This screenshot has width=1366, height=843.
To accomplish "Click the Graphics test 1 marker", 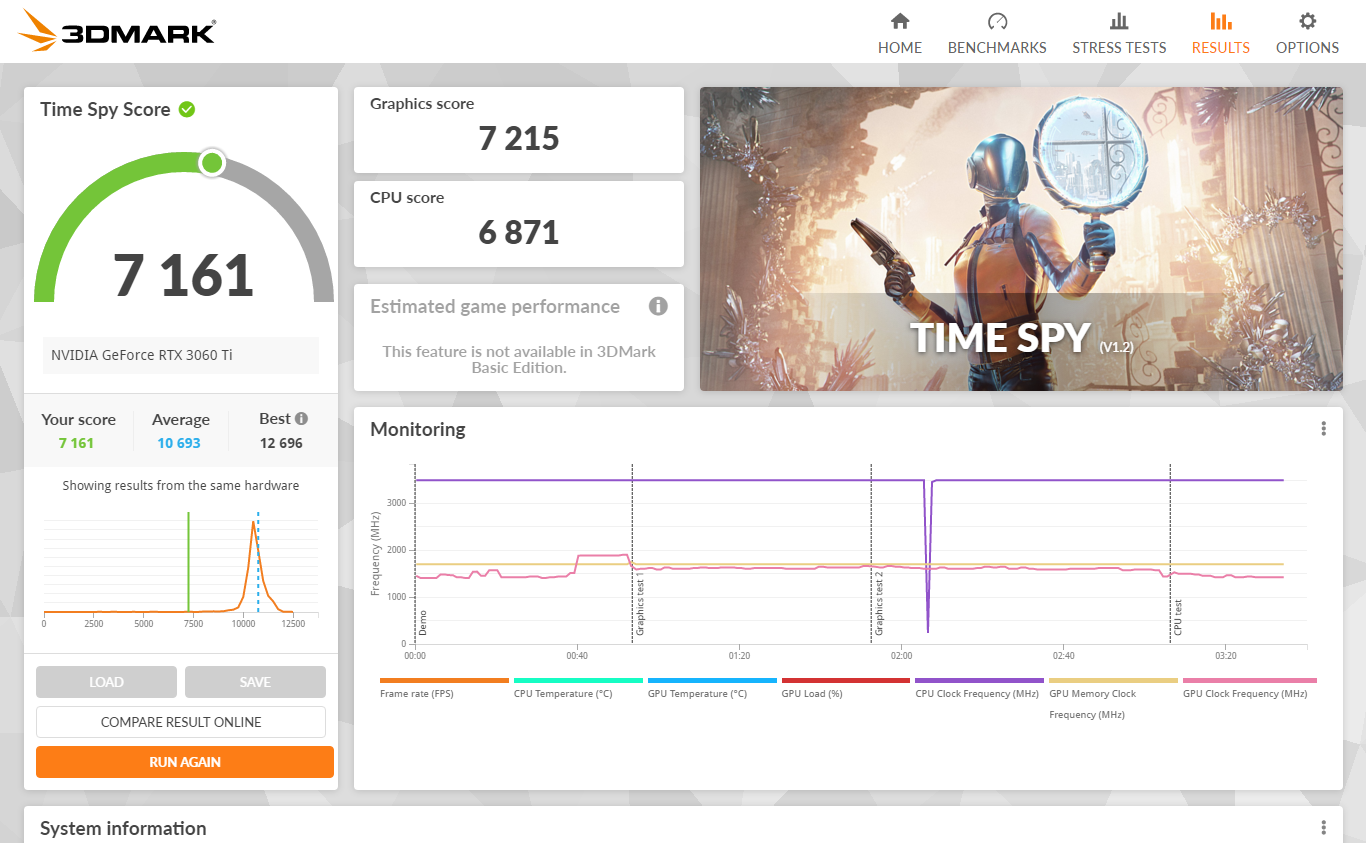I will [640, 603].
